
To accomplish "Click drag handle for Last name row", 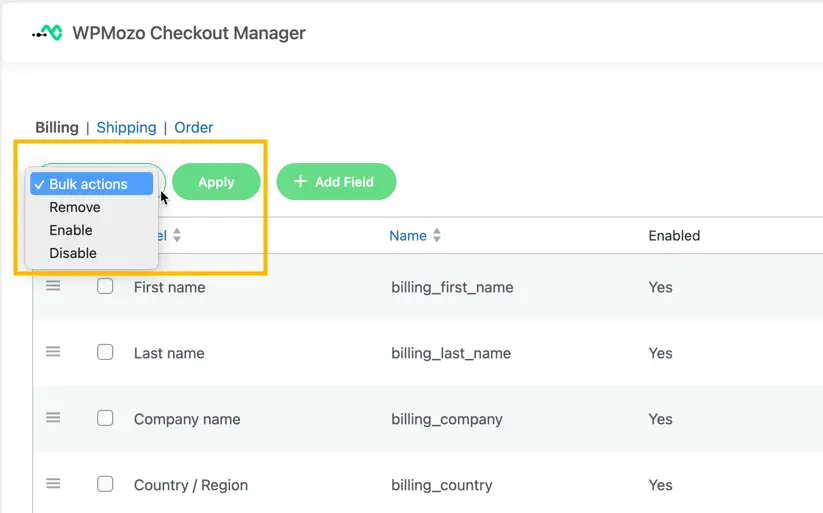I will [x=54, y=352].
